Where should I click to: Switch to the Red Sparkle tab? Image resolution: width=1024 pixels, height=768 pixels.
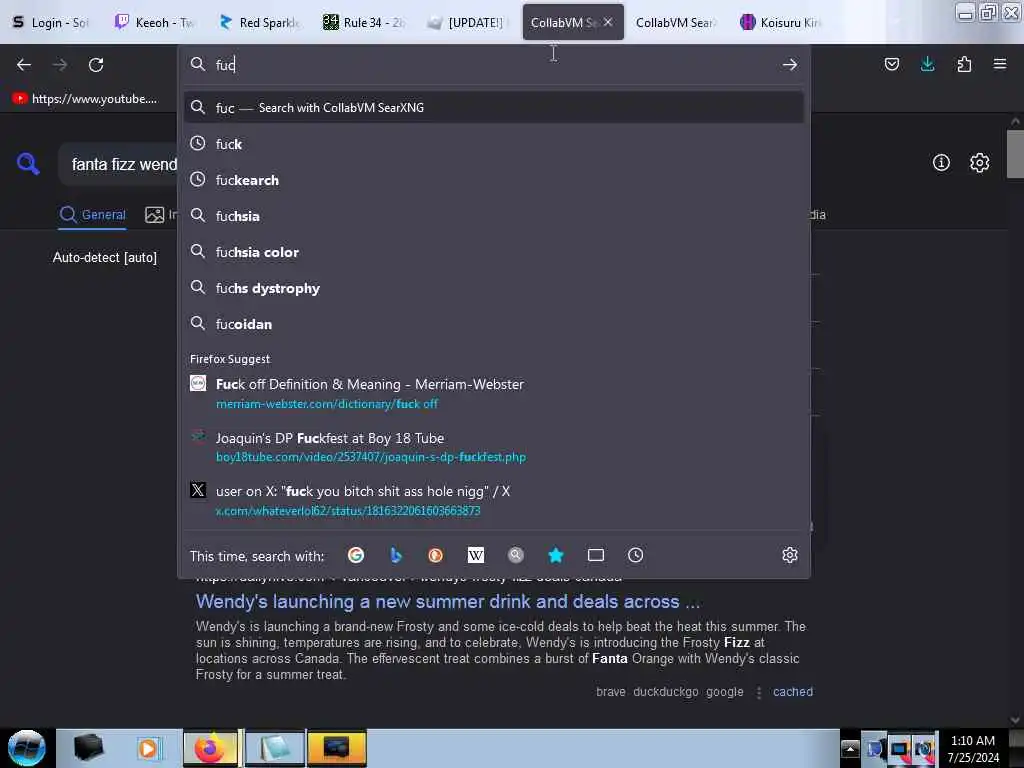[260, 22]
